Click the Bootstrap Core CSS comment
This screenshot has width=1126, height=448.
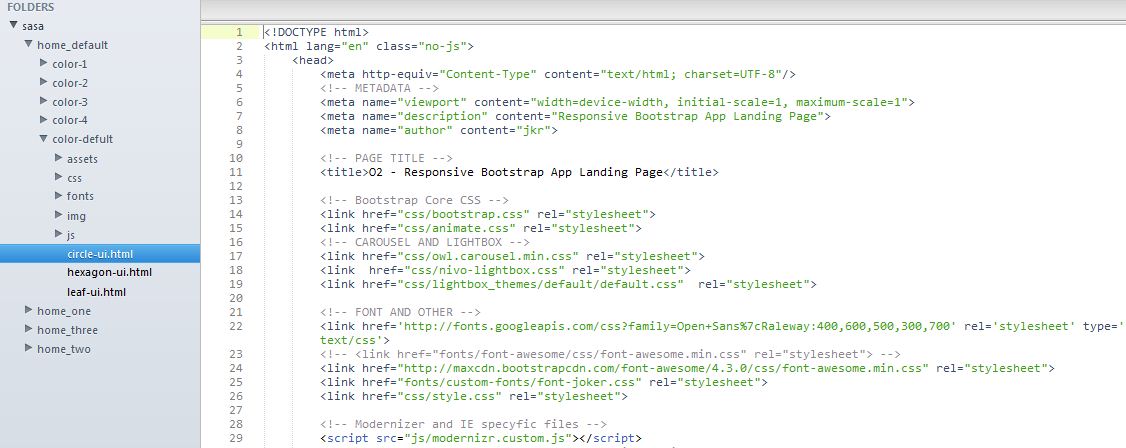[x=414, y=200]
